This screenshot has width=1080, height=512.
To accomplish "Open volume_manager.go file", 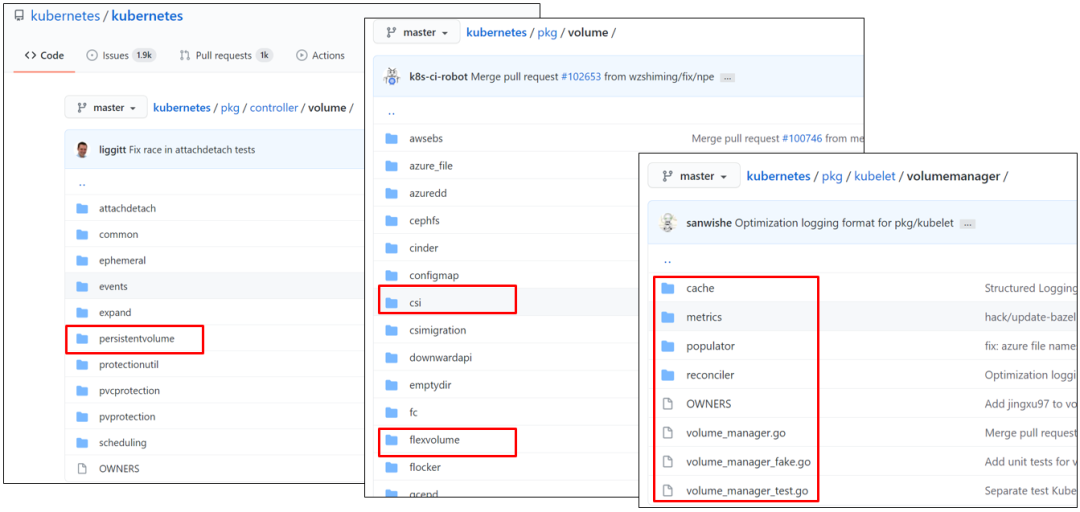I will point(736,433).
